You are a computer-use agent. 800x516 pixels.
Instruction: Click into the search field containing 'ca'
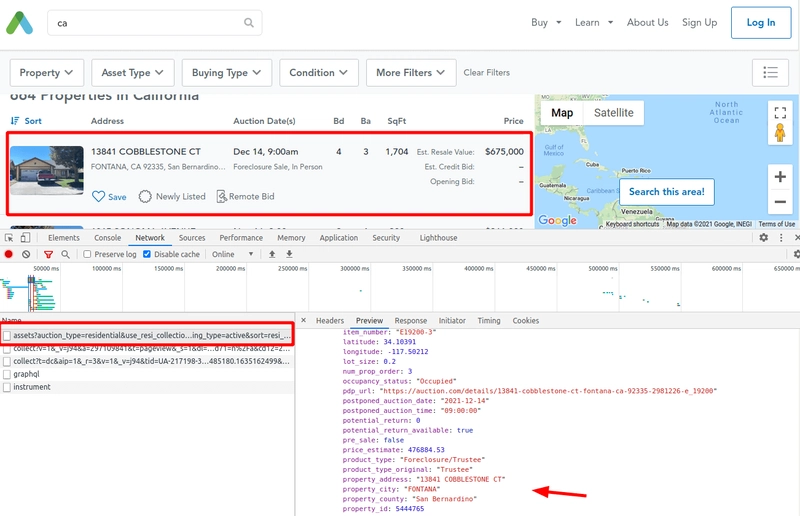coord(155,23)
